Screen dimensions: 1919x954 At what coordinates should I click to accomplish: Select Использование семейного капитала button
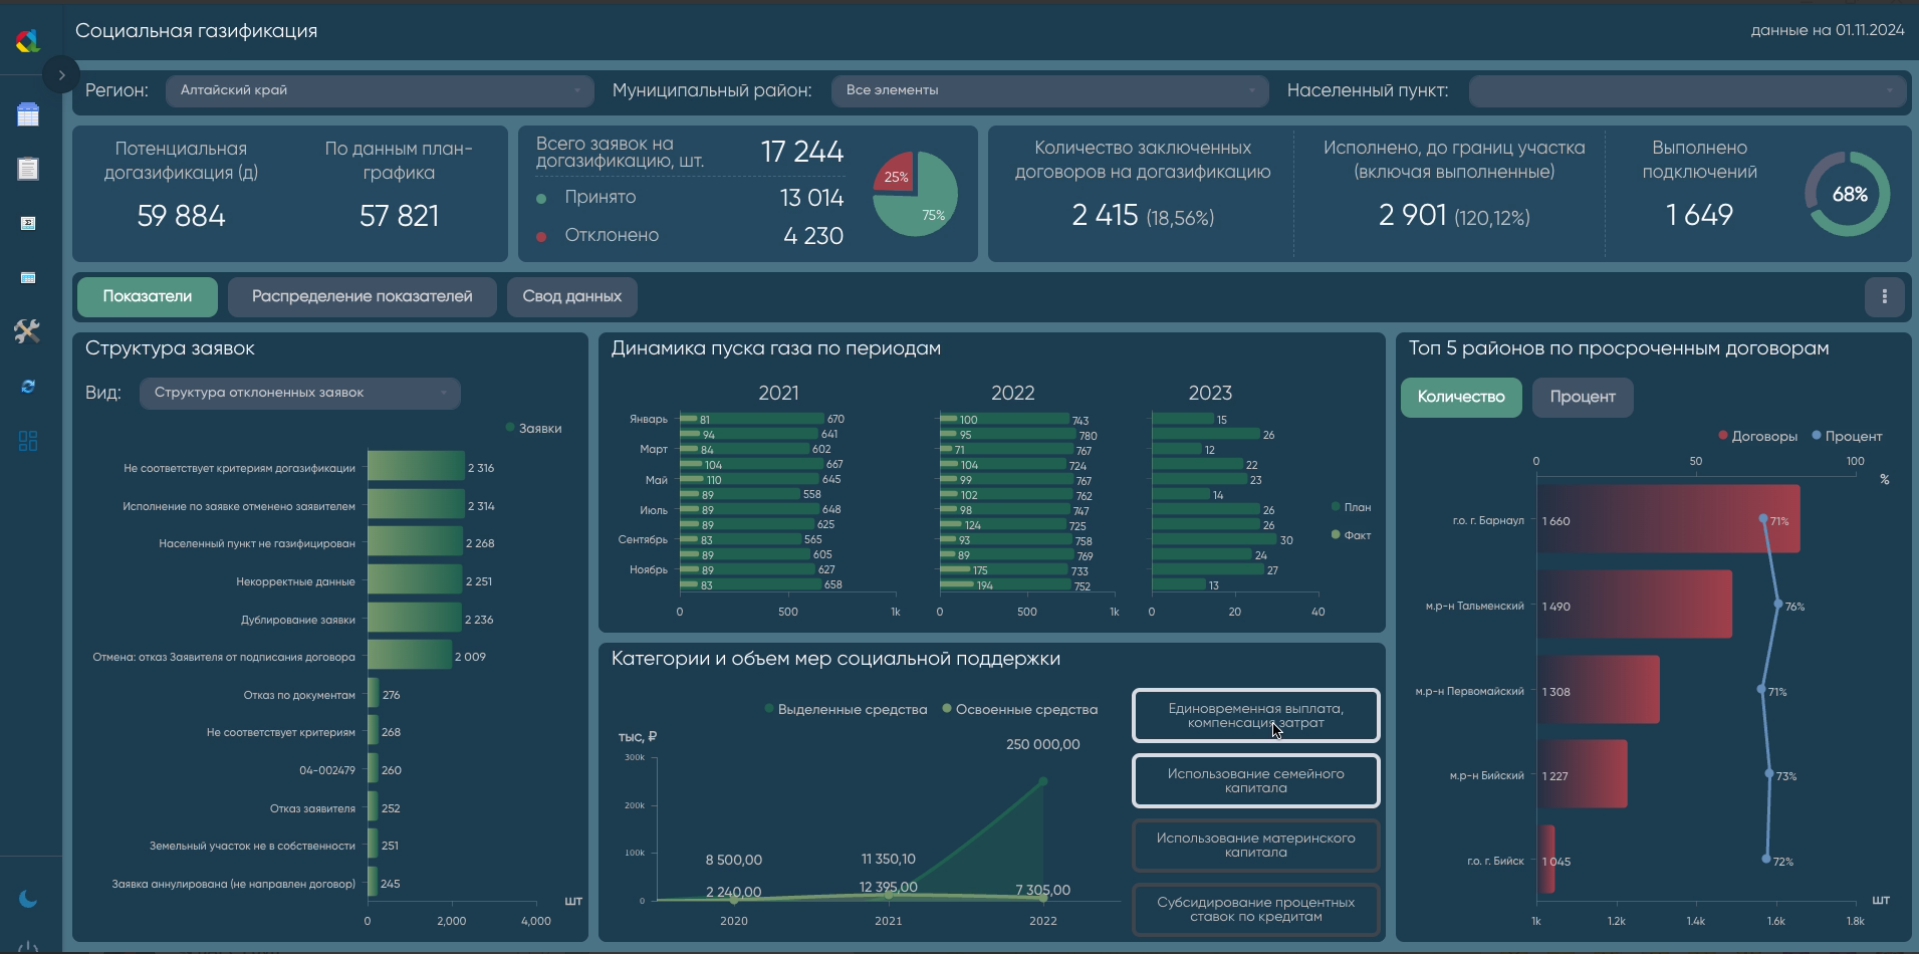pyautogui.click(x=1255, y=781)
